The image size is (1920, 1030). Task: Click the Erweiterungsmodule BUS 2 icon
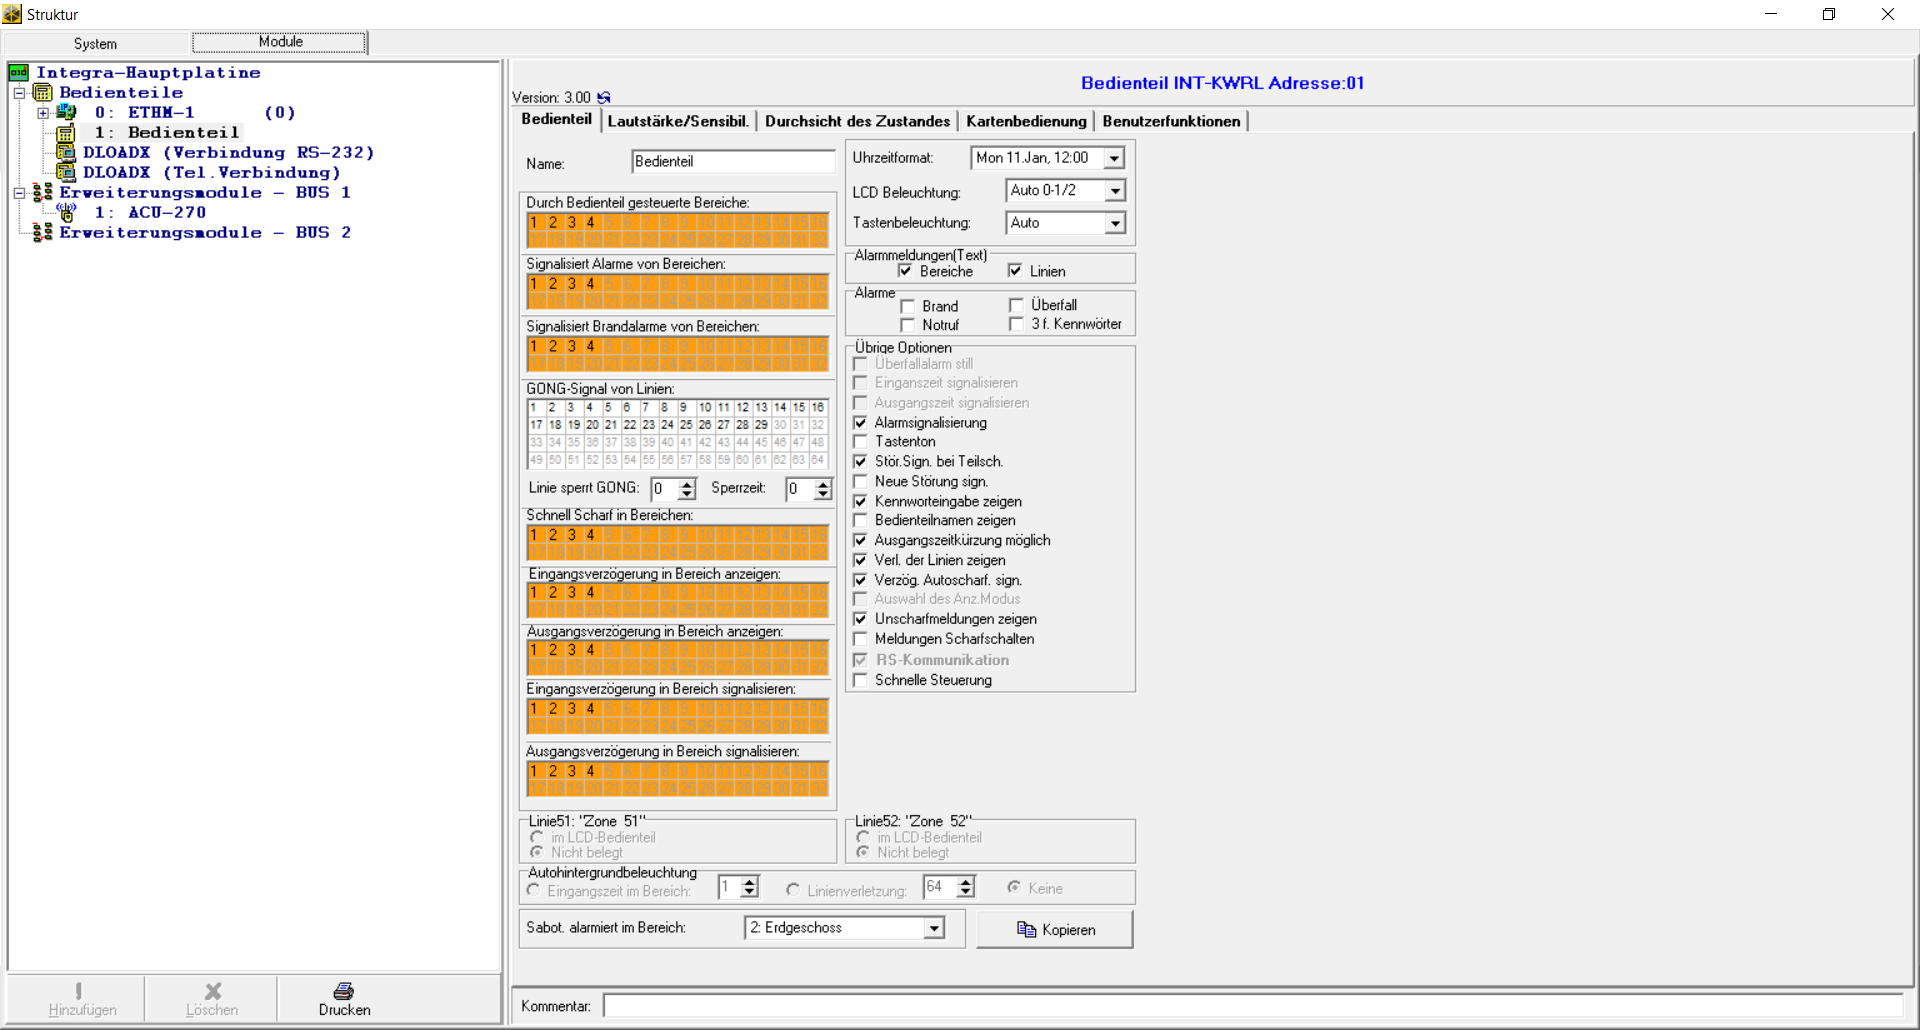42,232
